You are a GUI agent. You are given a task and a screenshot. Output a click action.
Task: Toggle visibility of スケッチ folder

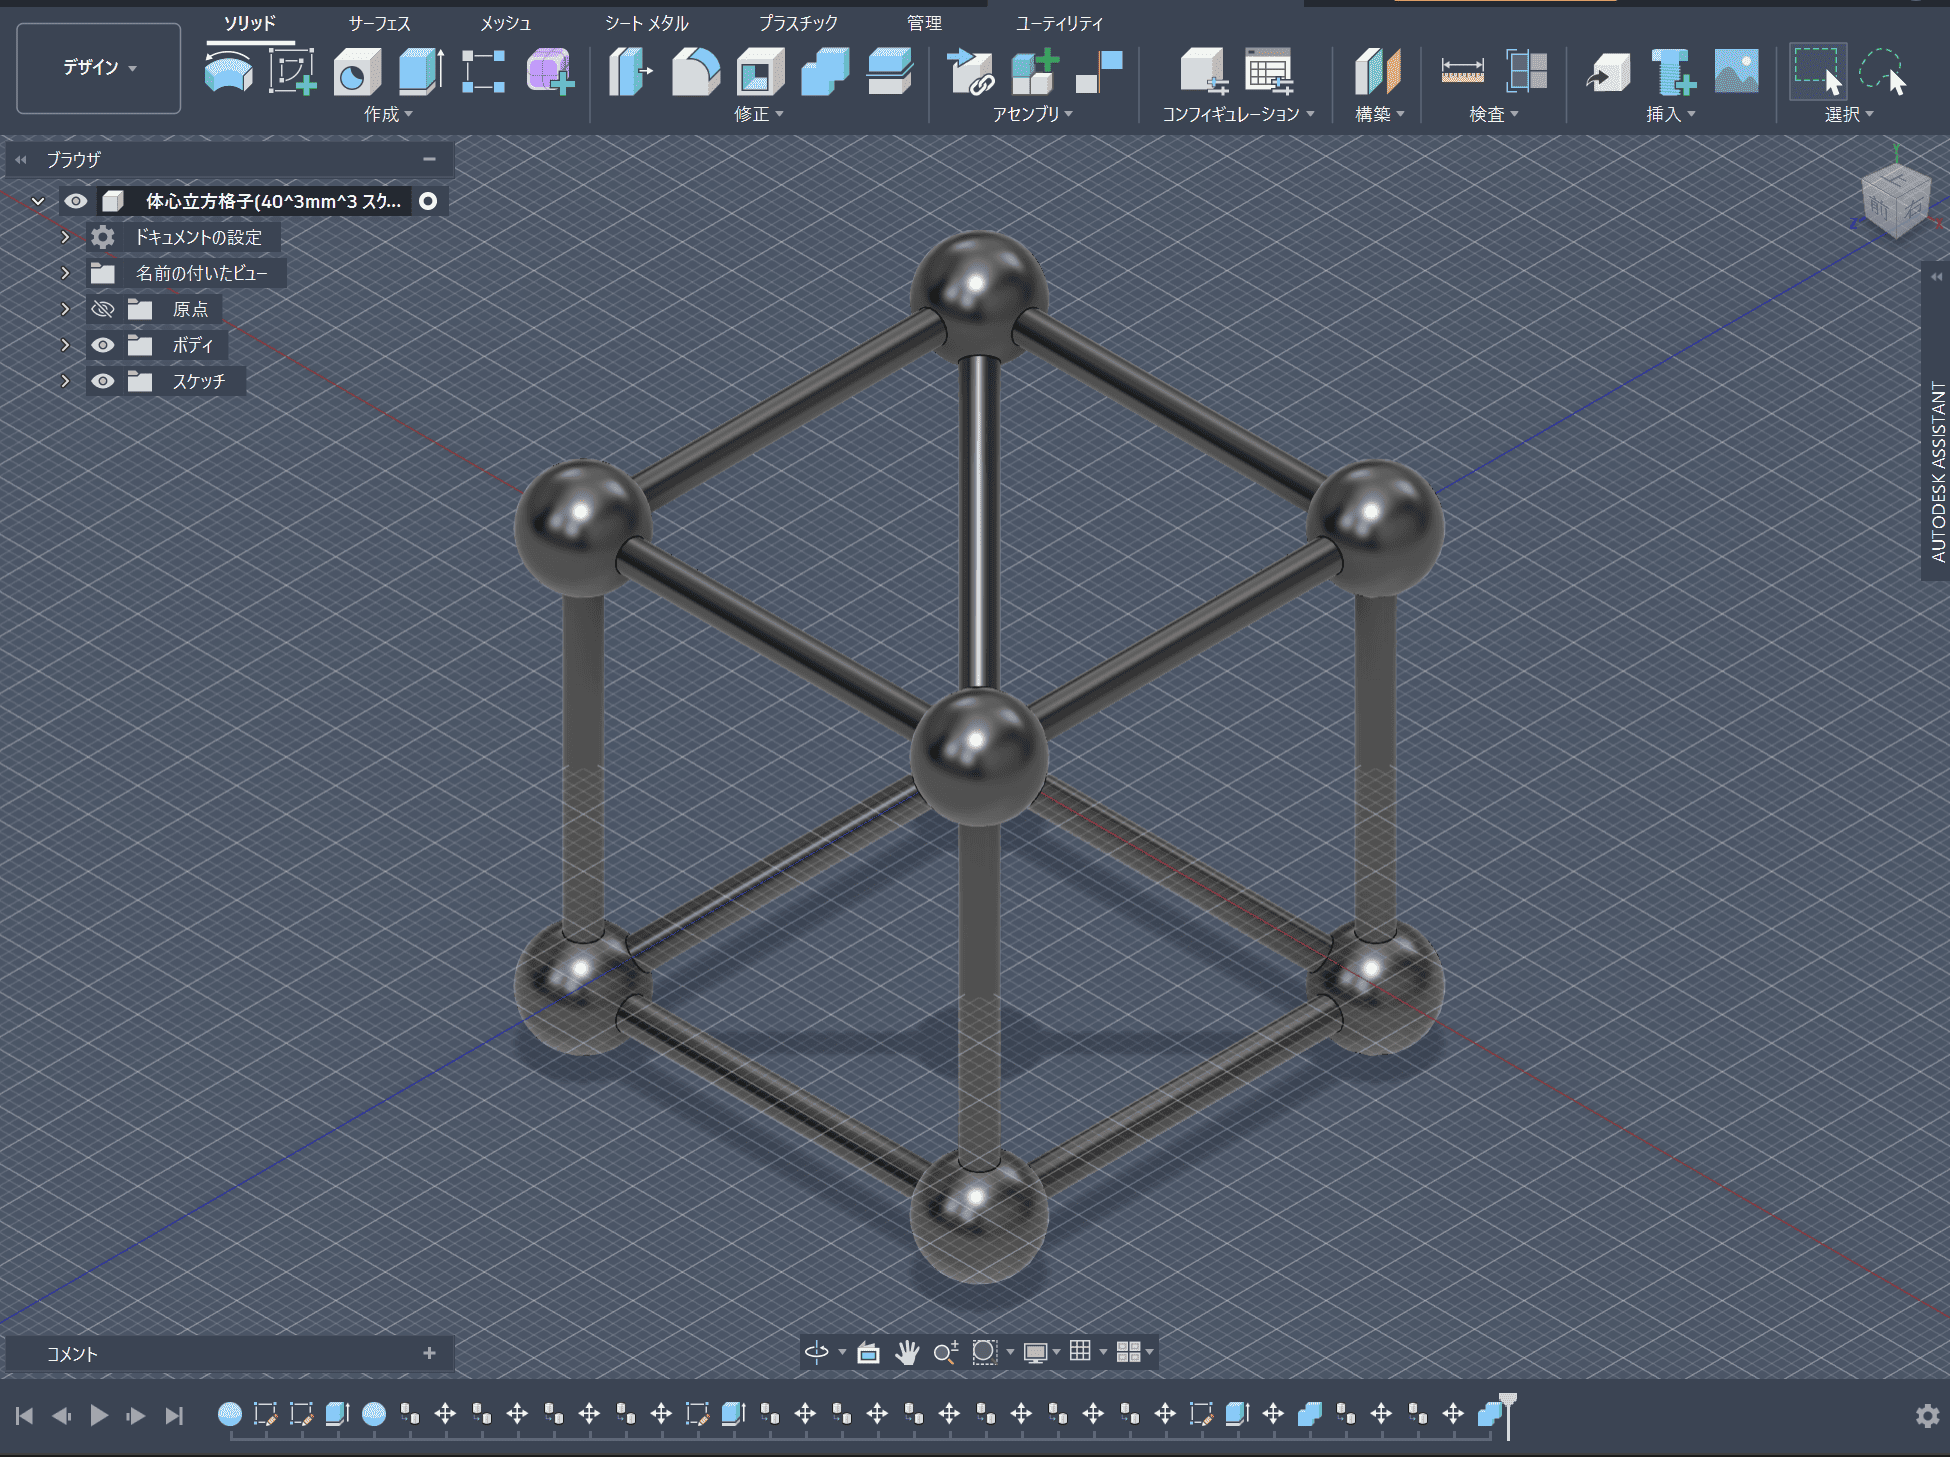point(103,381)
